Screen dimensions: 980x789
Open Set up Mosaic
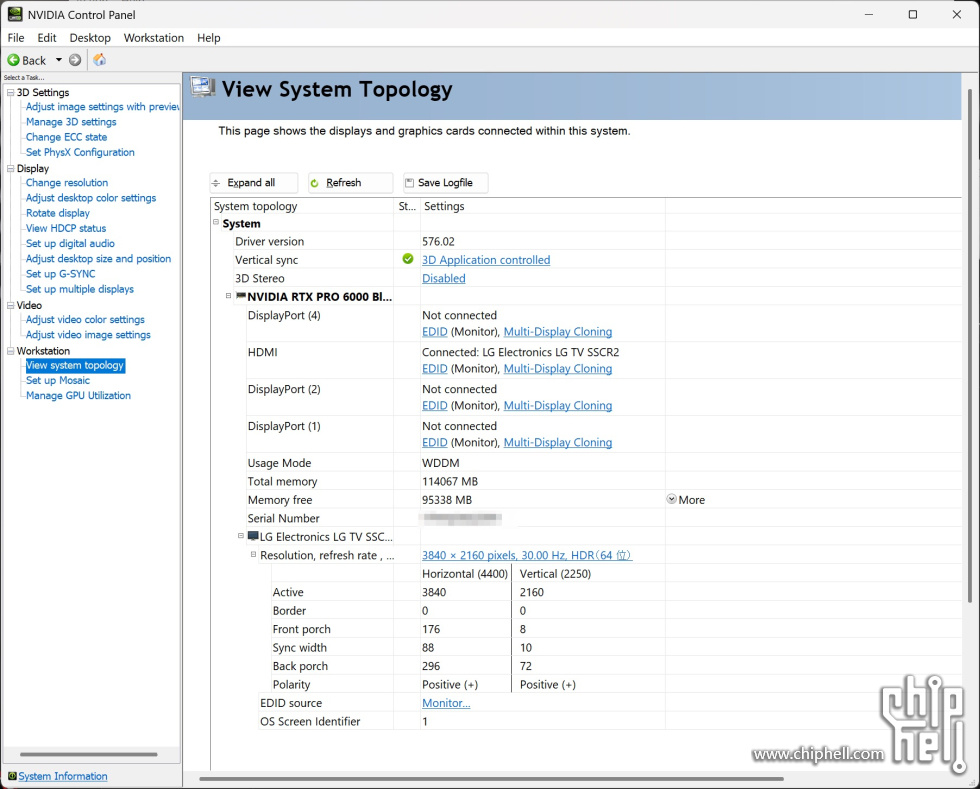click(x=58, y=380)
